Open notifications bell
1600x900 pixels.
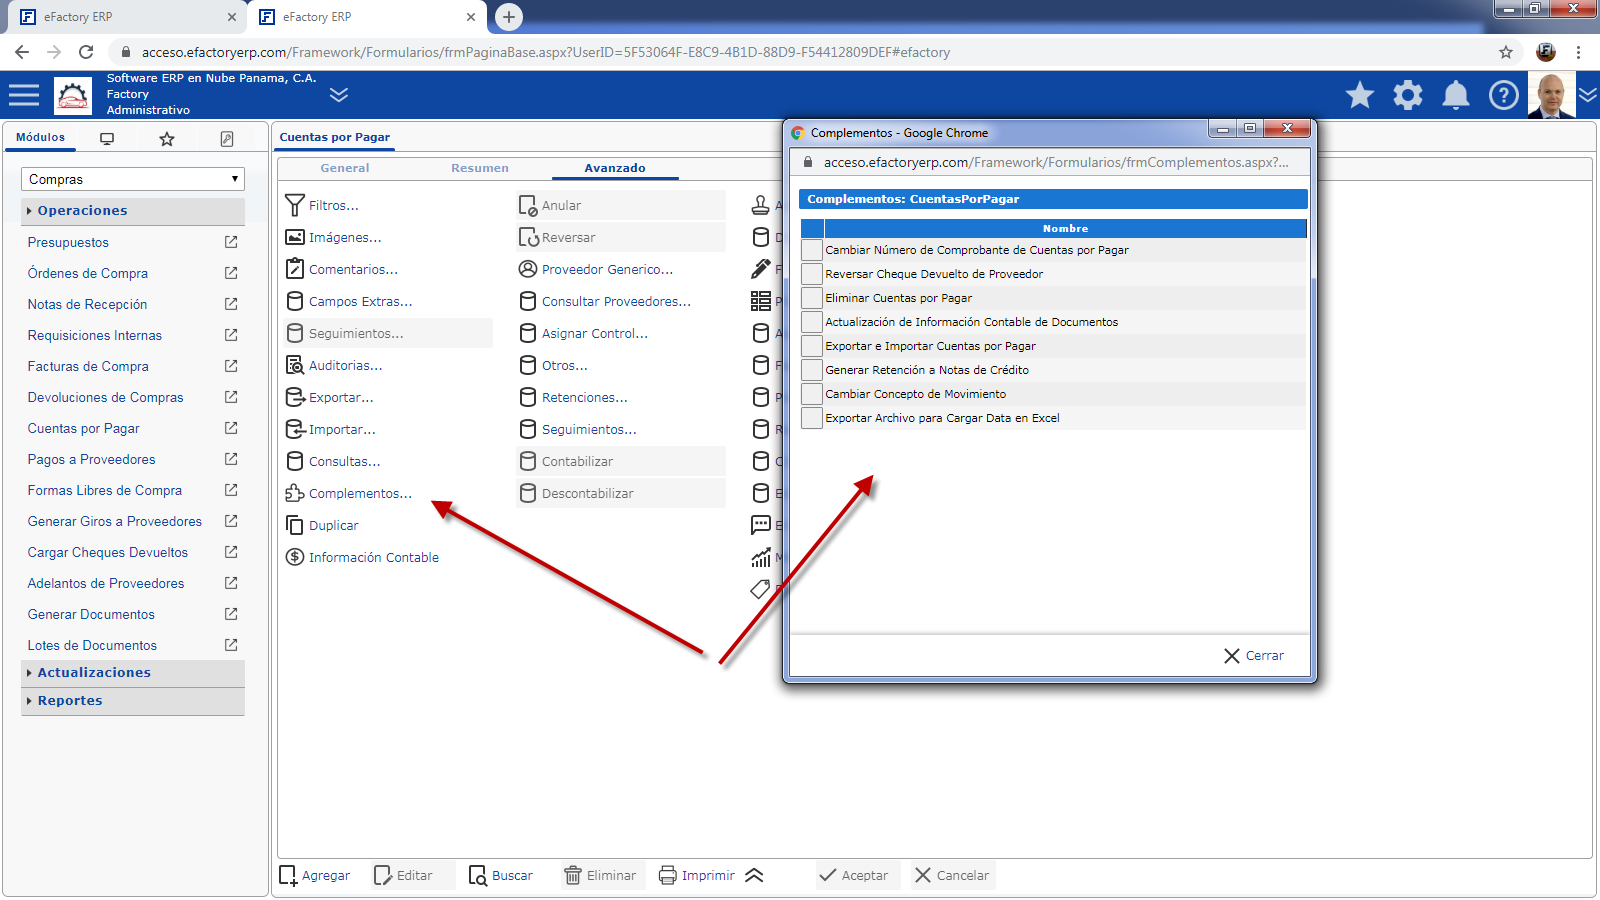(1456, 95)
